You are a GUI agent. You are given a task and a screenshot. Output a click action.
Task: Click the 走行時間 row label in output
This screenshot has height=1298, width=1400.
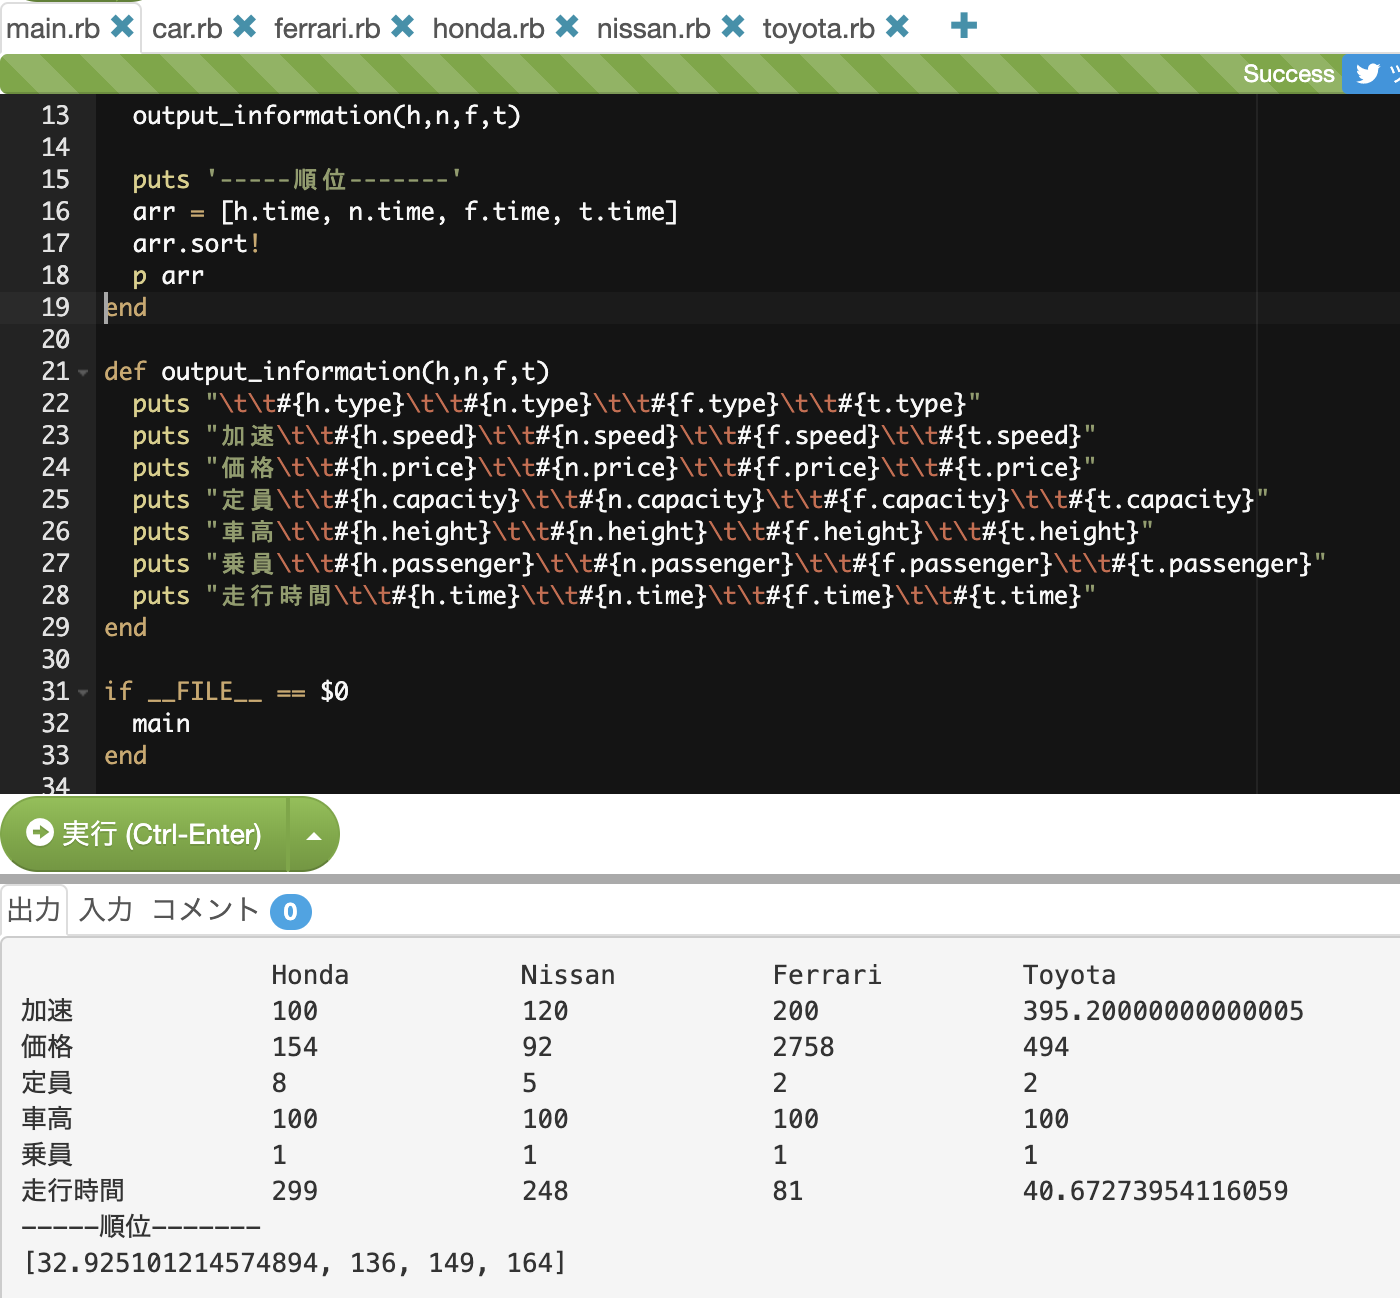(x=73, y=1191)
